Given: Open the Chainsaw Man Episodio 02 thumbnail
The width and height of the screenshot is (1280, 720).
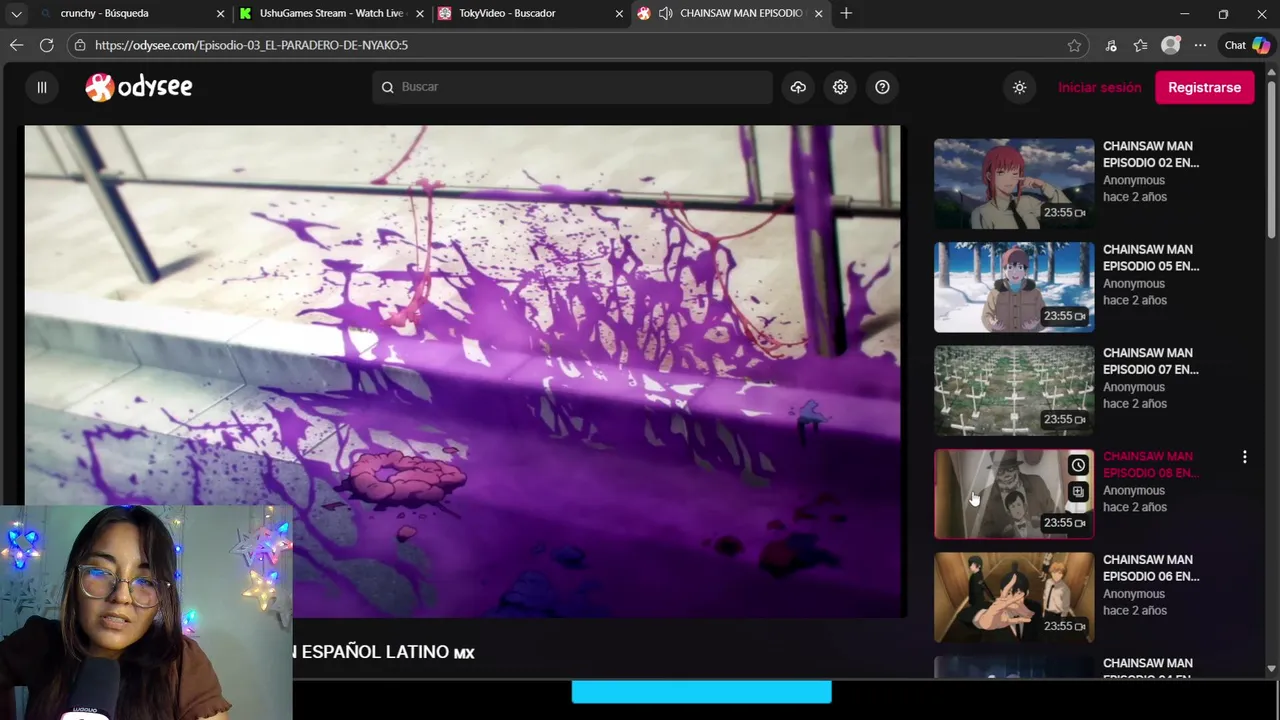Looking at the screenshot, I should point(1014,184).
